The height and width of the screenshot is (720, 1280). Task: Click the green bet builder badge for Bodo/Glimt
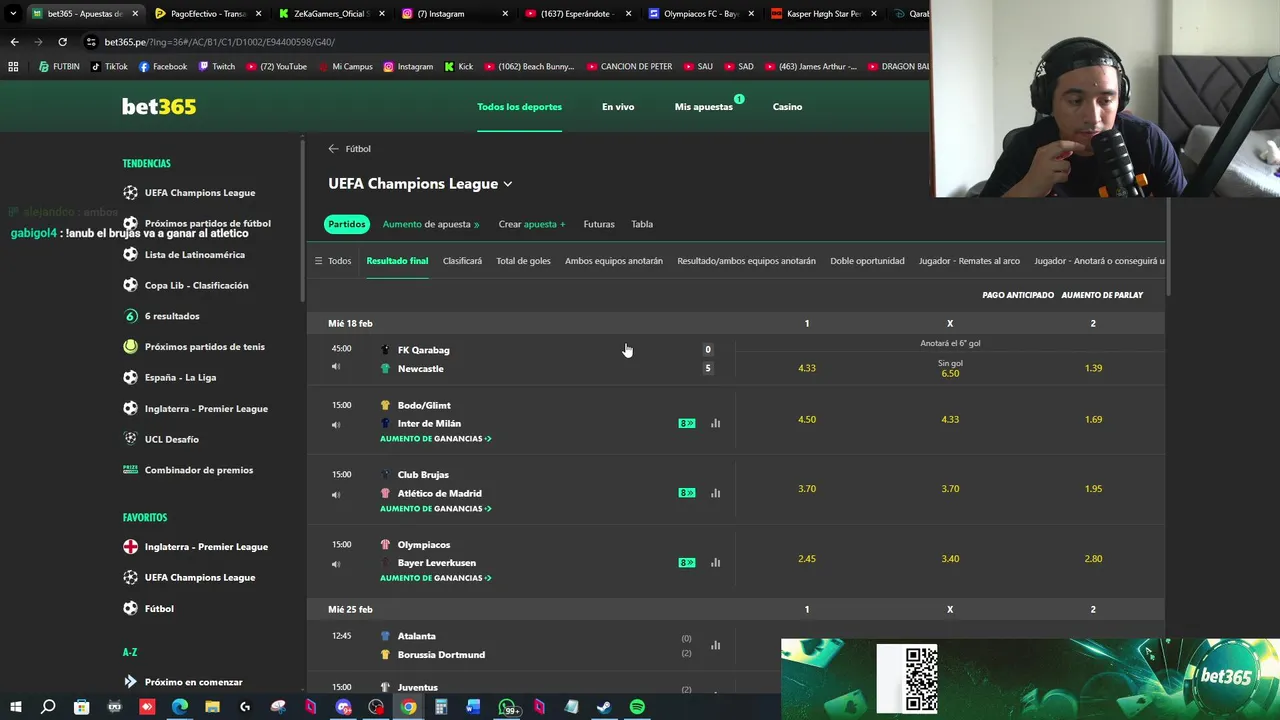(686, 423)
